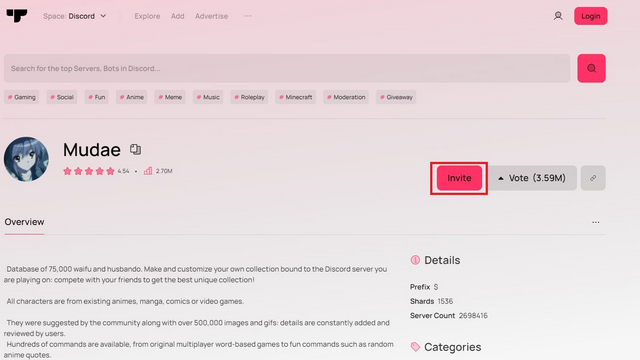
Task: Select the Minecraft tag
Action: tap(296, 97)
